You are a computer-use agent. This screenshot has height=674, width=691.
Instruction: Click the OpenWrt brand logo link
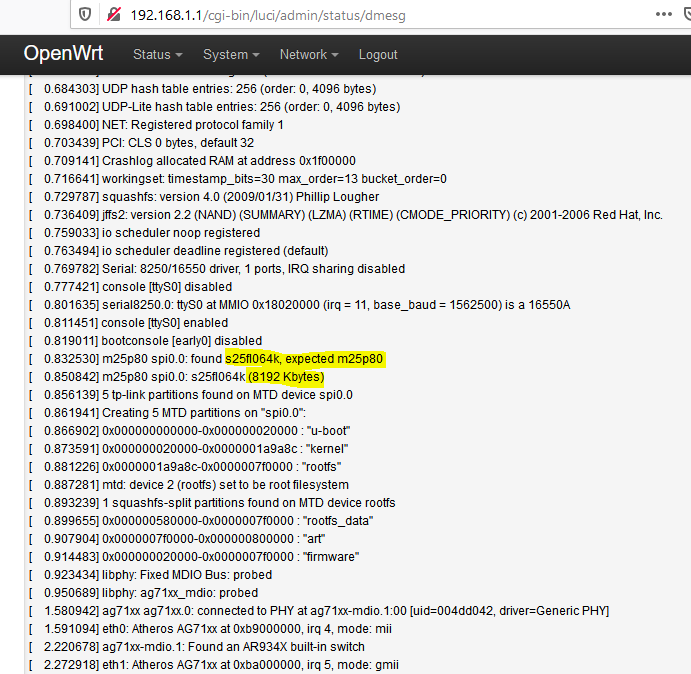[63, 53]
